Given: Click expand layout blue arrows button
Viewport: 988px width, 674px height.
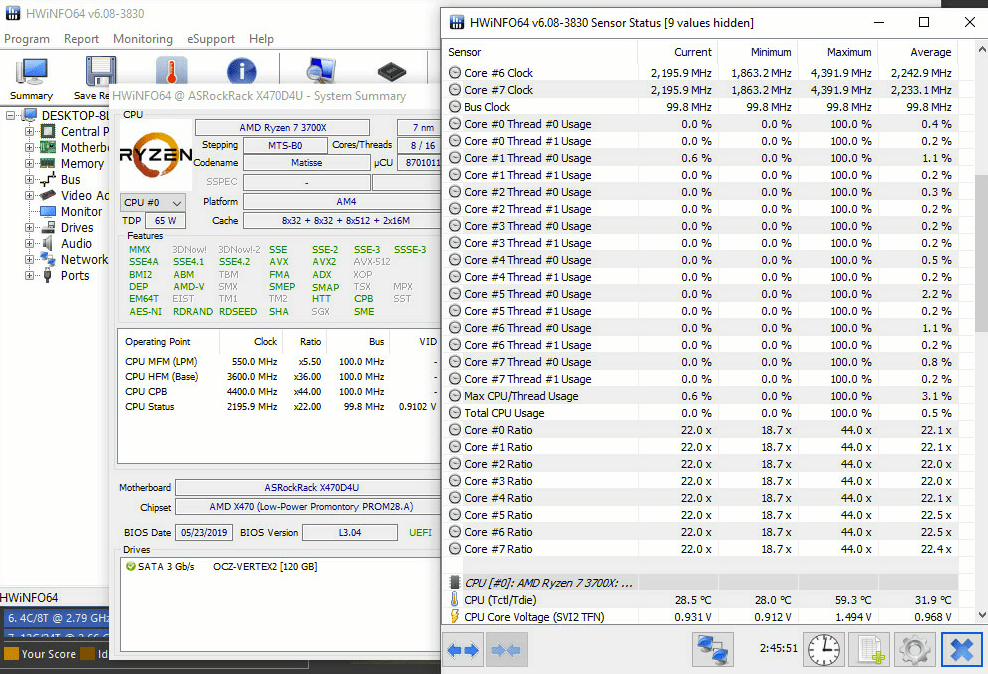Looking at the screenshot, I should pyautogui.click(x=463, y=649).
